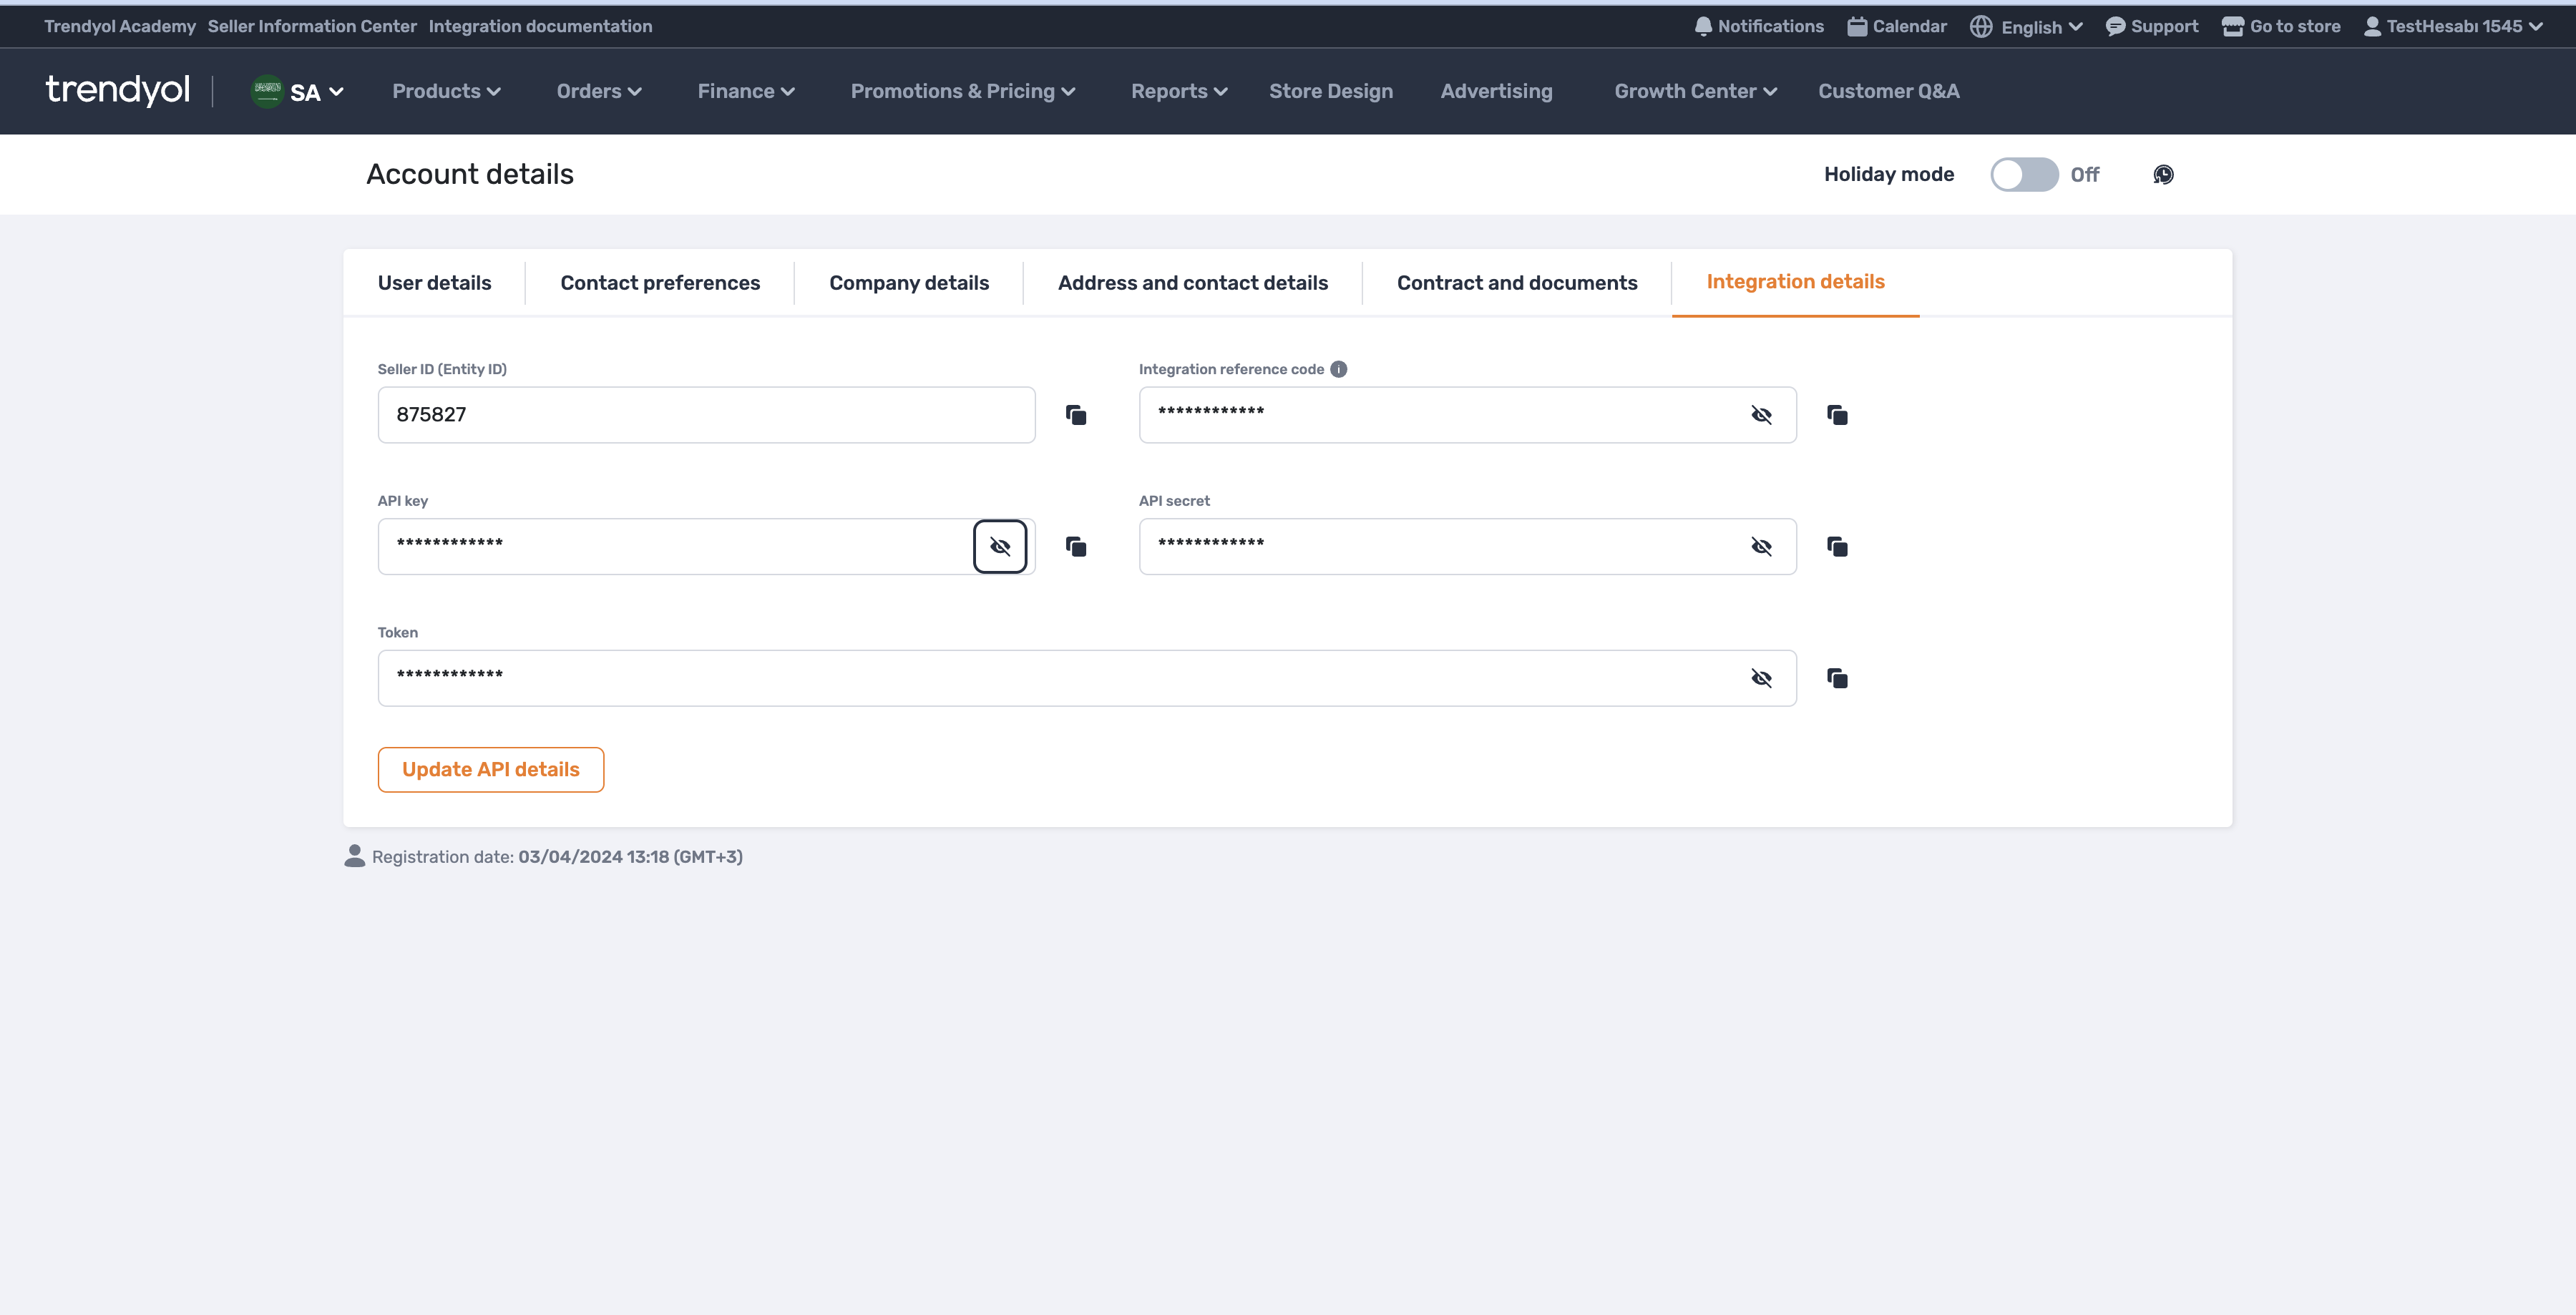Click the Update API details button
The height and width of the screenshot is (1315, 2576).
491,770
